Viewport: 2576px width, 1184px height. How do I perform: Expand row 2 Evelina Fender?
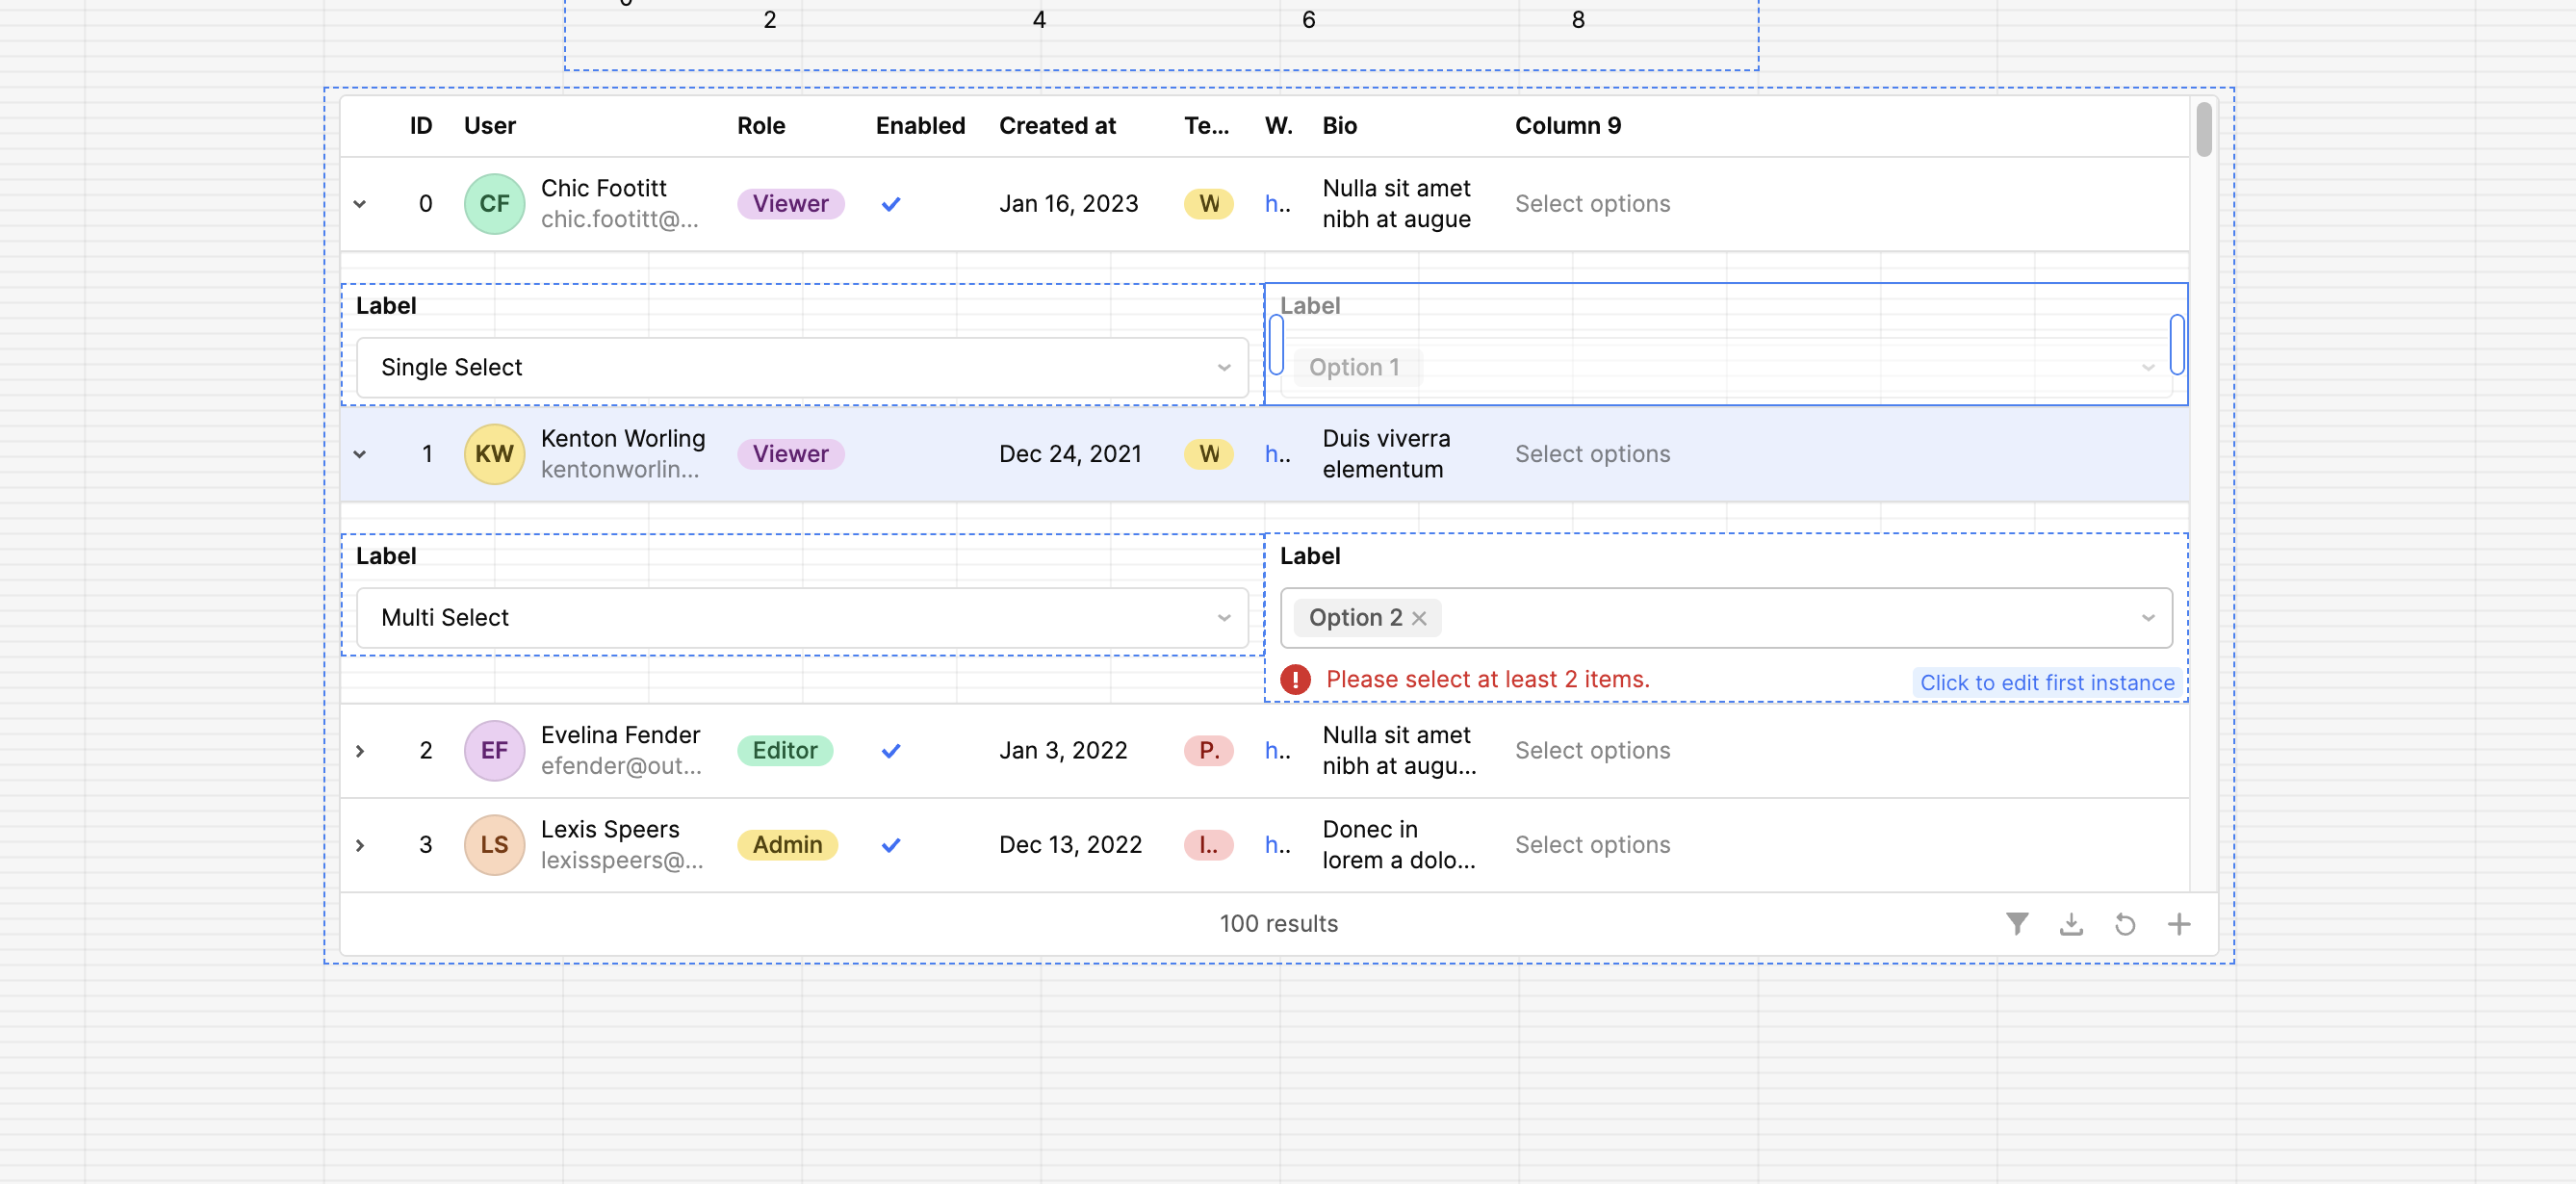pos(360,750)
